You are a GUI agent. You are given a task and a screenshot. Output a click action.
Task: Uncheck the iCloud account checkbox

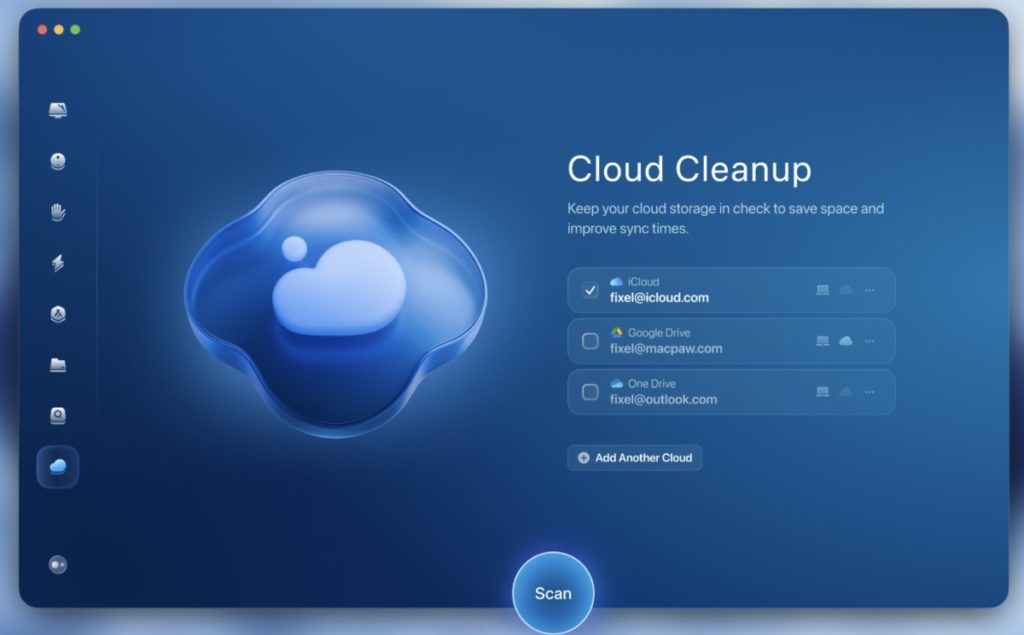tap(590, 290)
